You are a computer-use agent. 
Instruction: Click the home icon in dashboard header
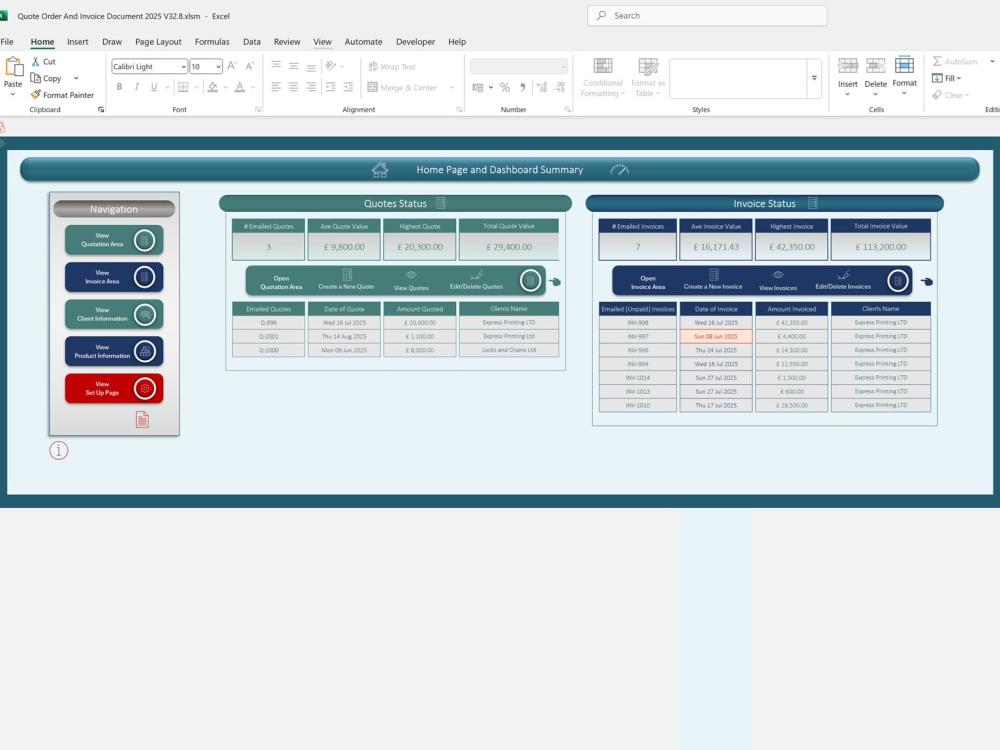tap(380, 170)
